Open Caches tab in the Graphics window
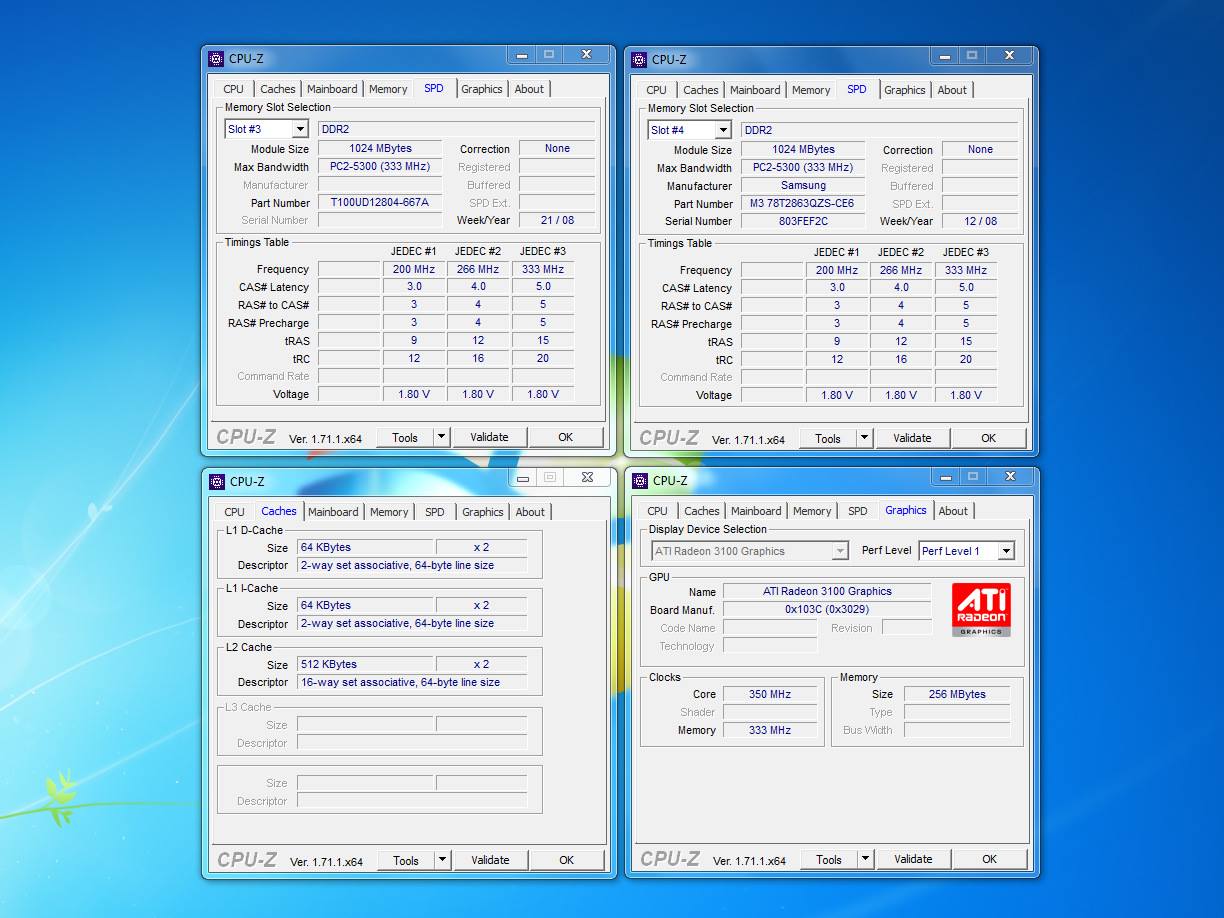The height and width of the screenshot is (918, 1224). coord(702,511)
